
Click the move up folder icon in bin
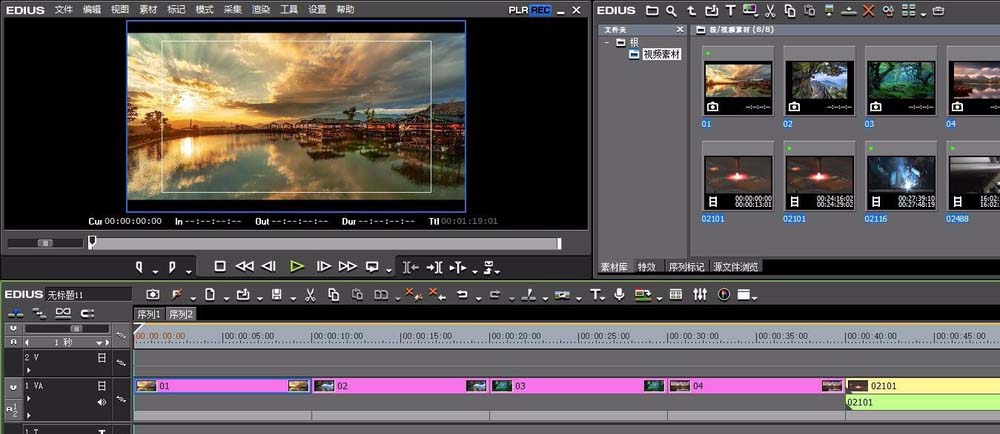(x=691, y=10)
